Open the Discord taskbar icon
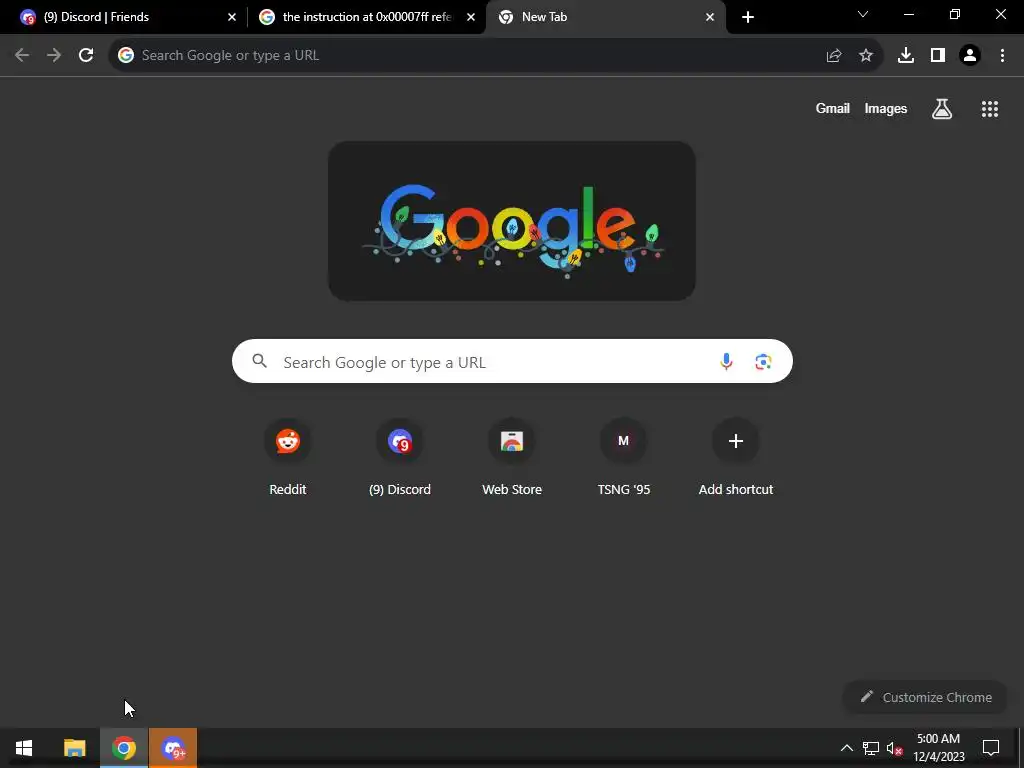1024x768 pixels. click(173, 748)
